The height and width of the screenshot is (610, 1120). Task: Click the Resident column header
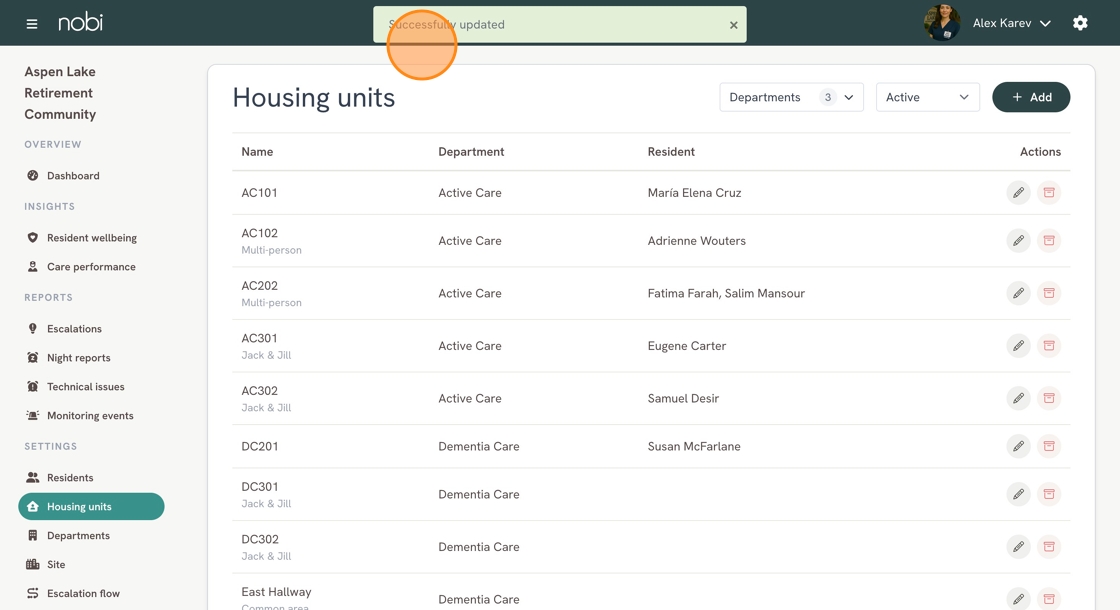[x=671, y=151]
